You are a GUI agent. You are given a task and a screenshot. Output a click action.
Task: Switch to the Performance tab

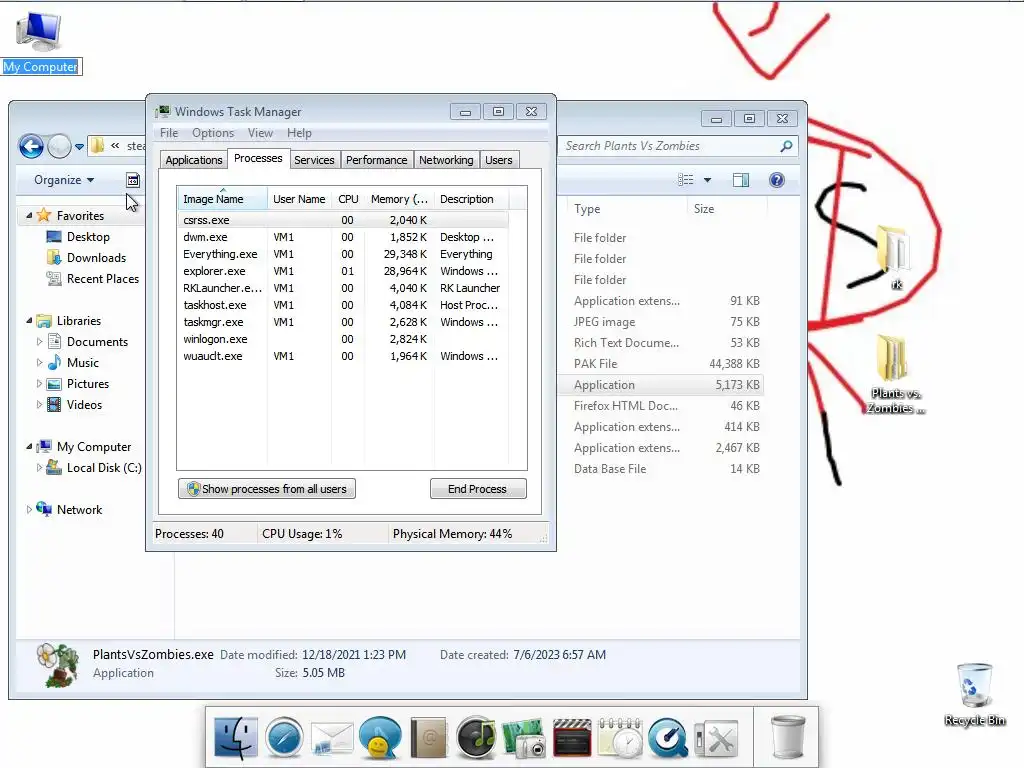tap(376, 160)
